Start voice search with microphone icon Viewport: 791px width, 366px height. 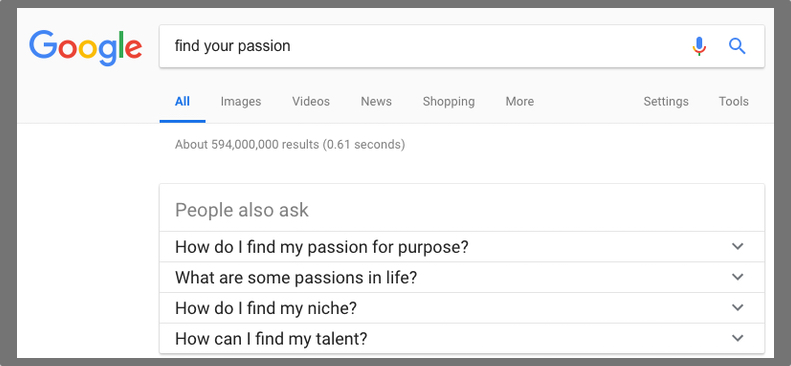click(x=699, y=46)
